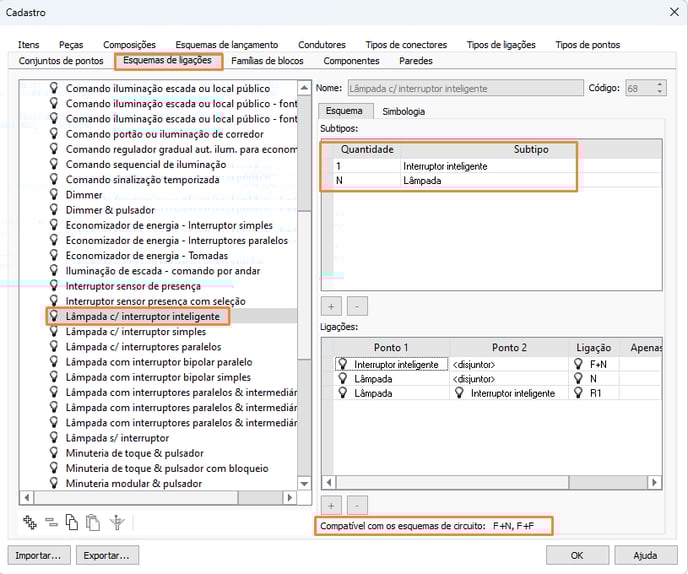Screen dimensions: 688x574
Task: Click bulb icon beside Lâmpada c/ interruptor simples
Action: click(x=54, y=331)
